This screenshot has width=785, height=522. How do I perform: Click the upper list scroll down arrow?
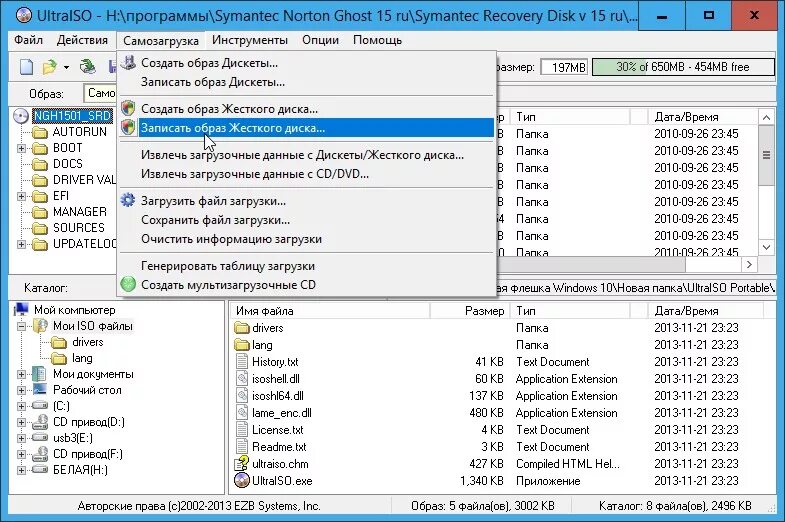tap(766, 247)
